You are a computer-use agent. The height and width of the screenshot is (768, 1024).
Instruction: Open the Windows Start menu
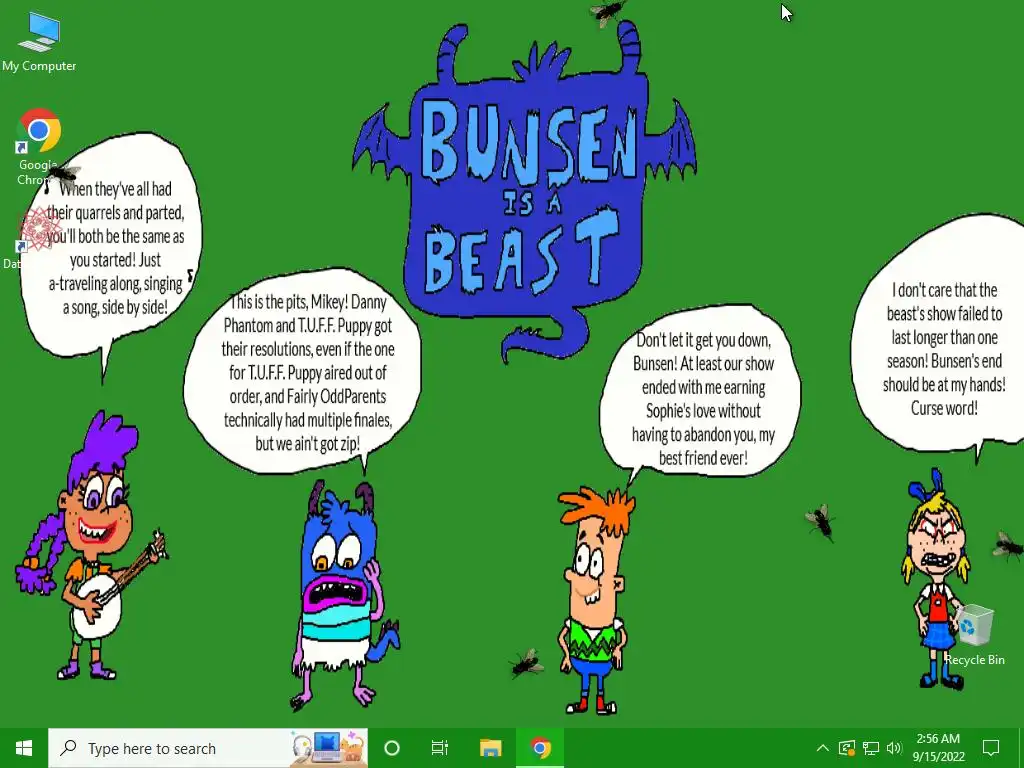24,748
